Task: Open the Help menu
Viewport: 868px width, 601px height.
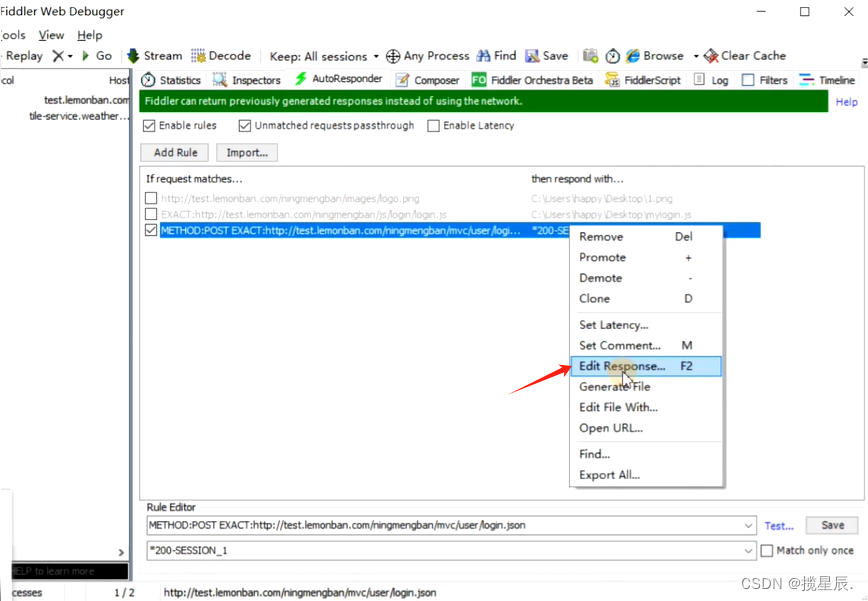Action: (90, 35)
